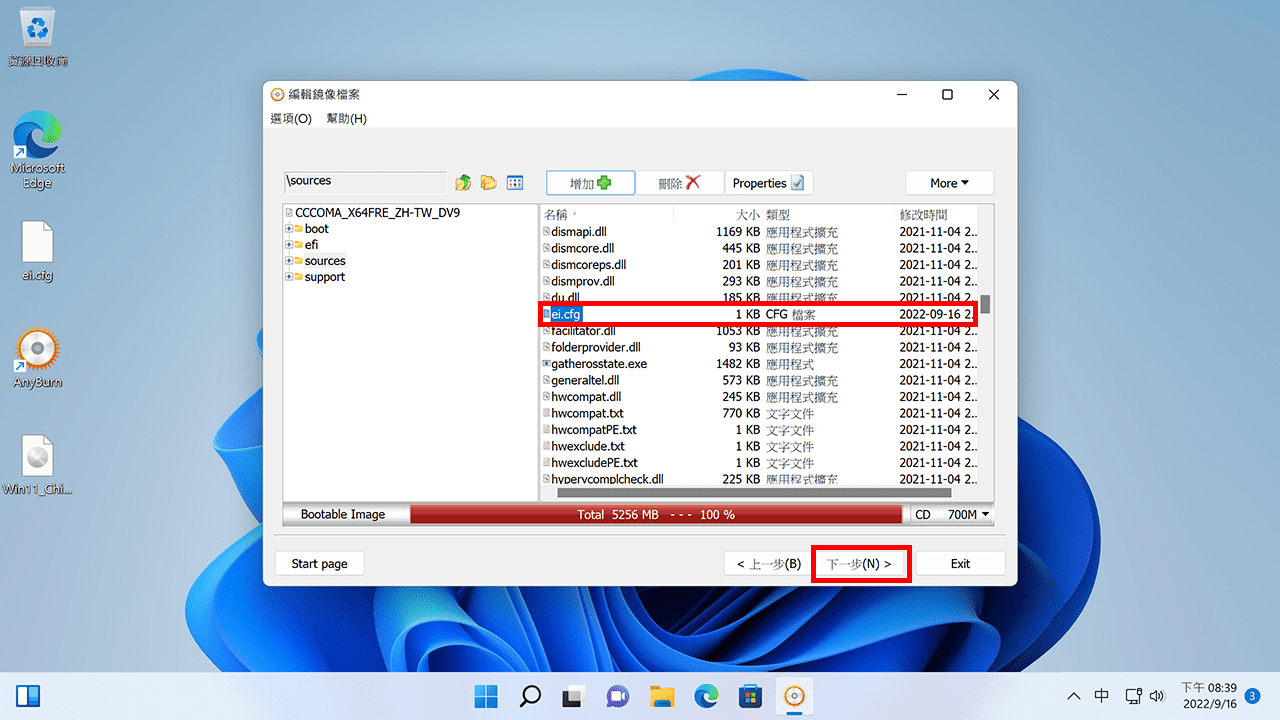This screenshot has width=1280, height=720.
Task: Open the 選項(O) menu
Action: point(291,118)
